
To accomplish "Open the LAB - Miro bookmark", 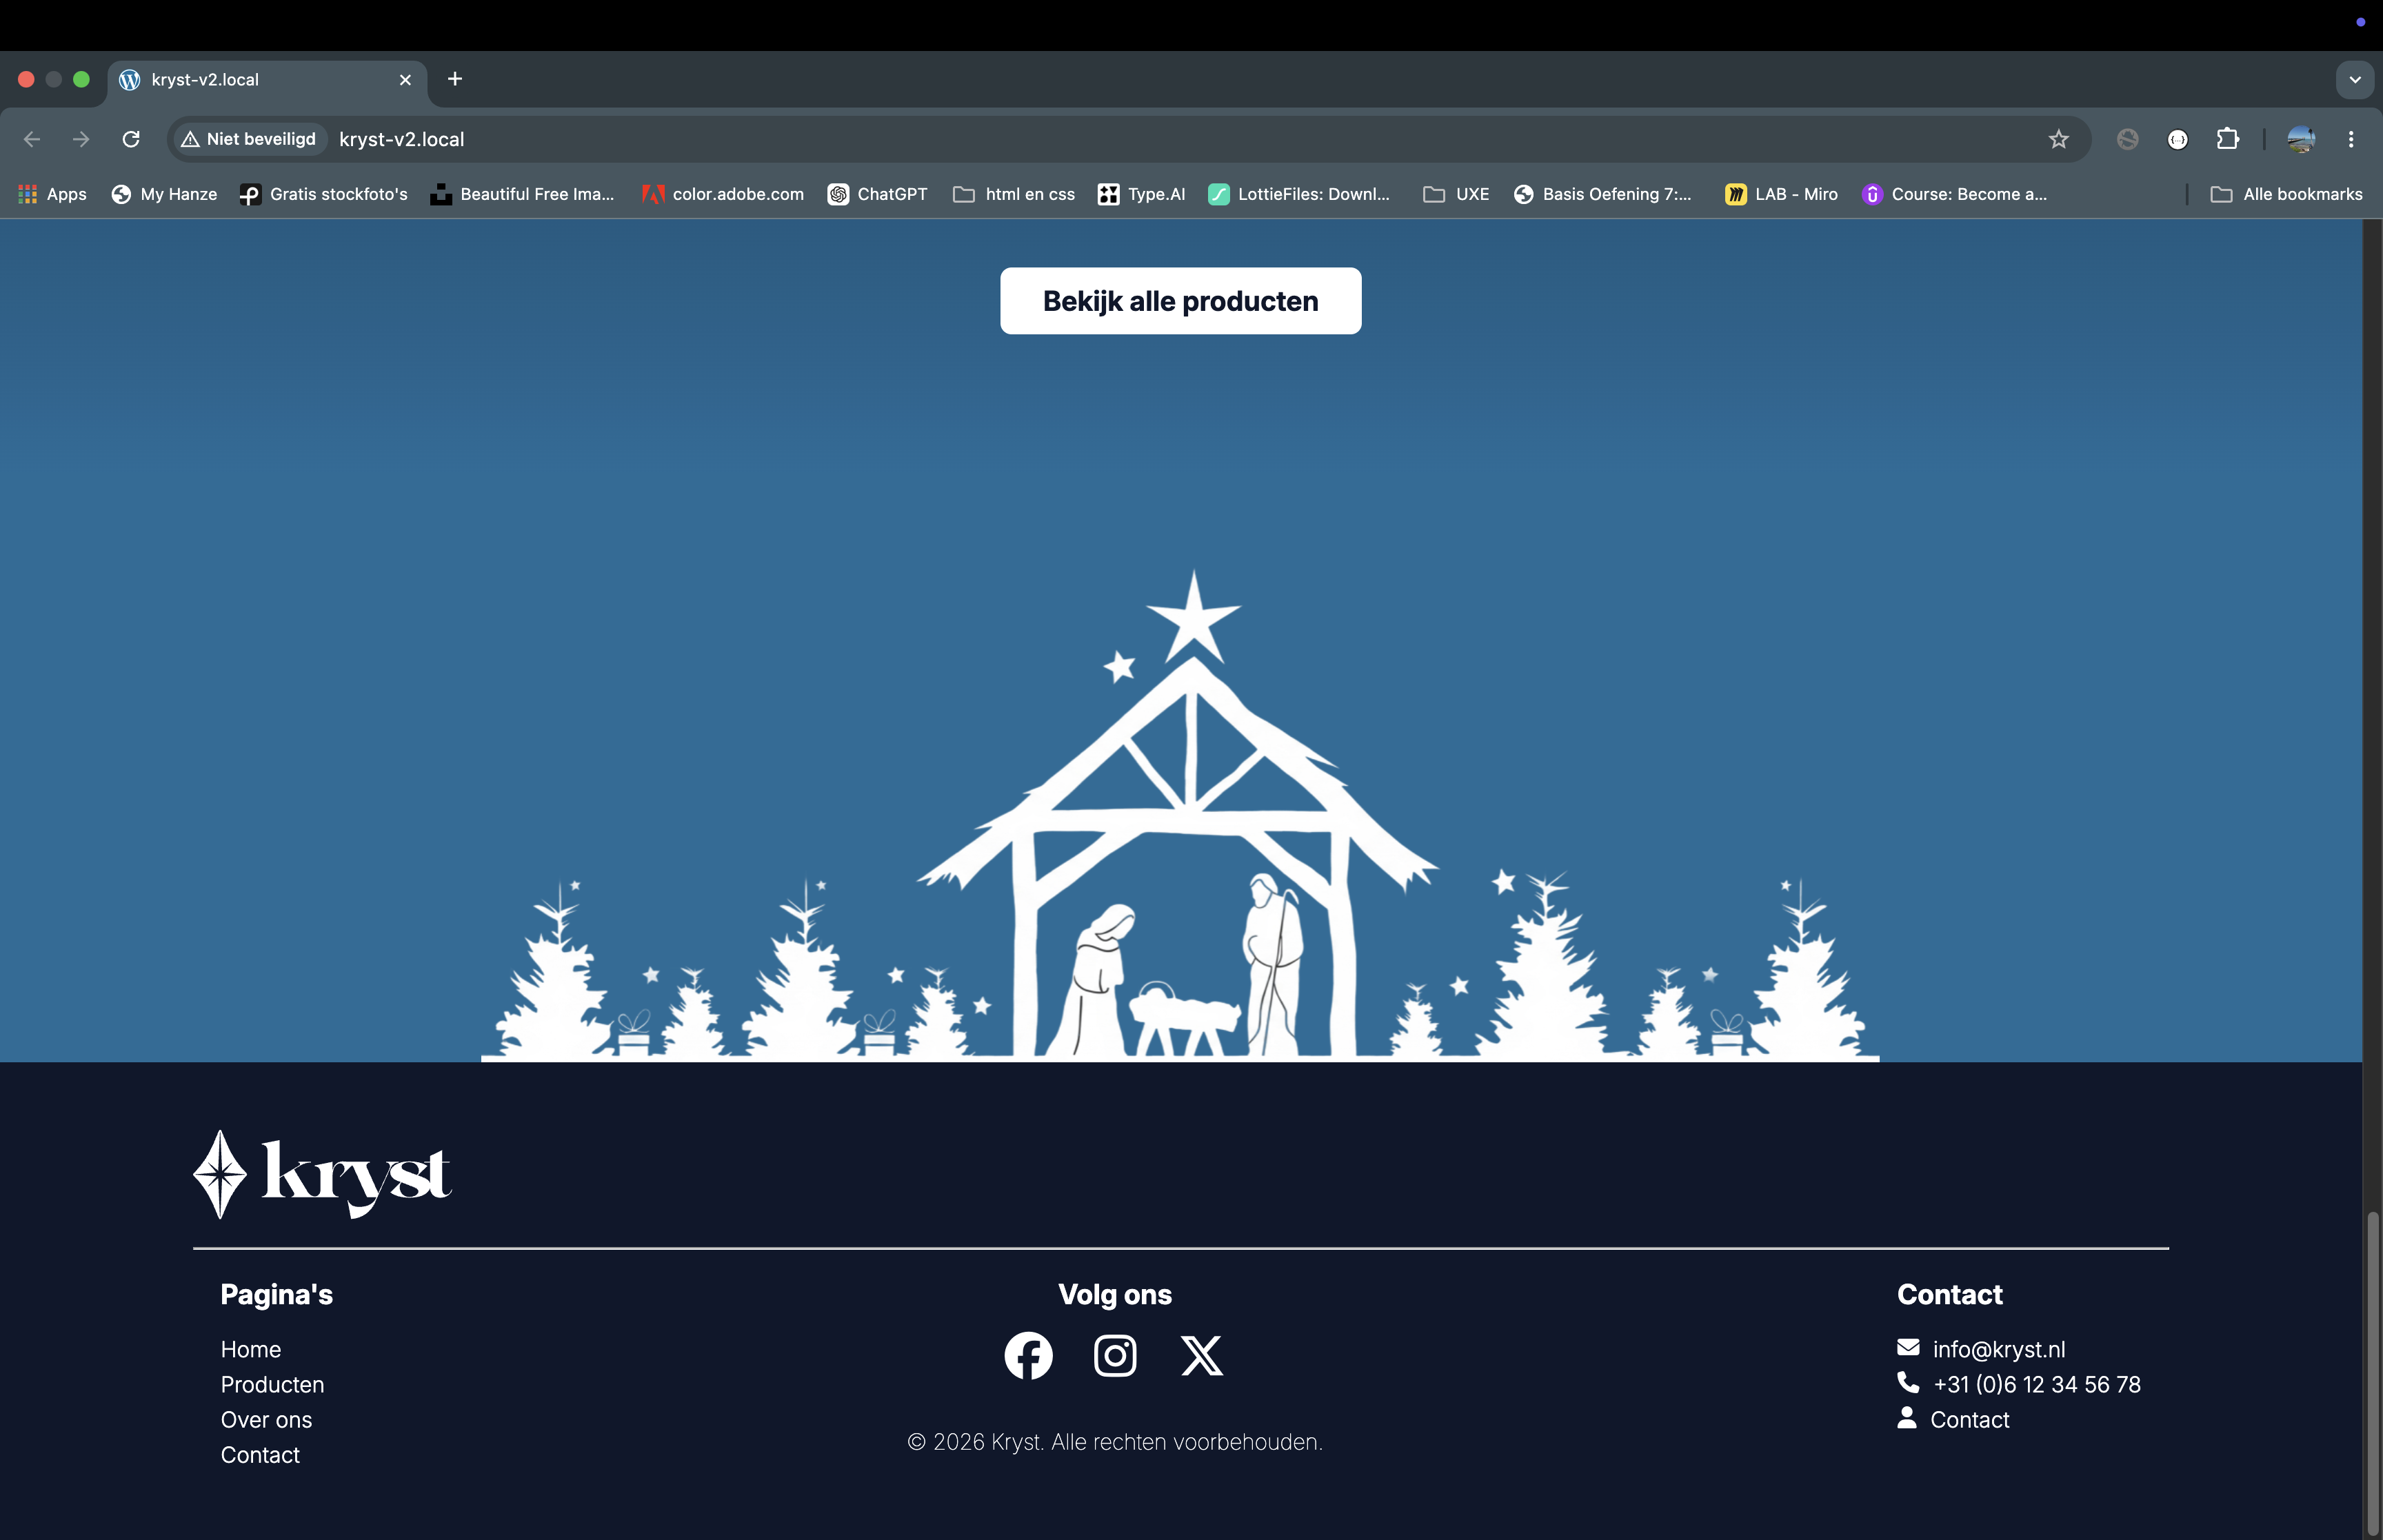I will pyautogui.click(x=1782, y=194).
